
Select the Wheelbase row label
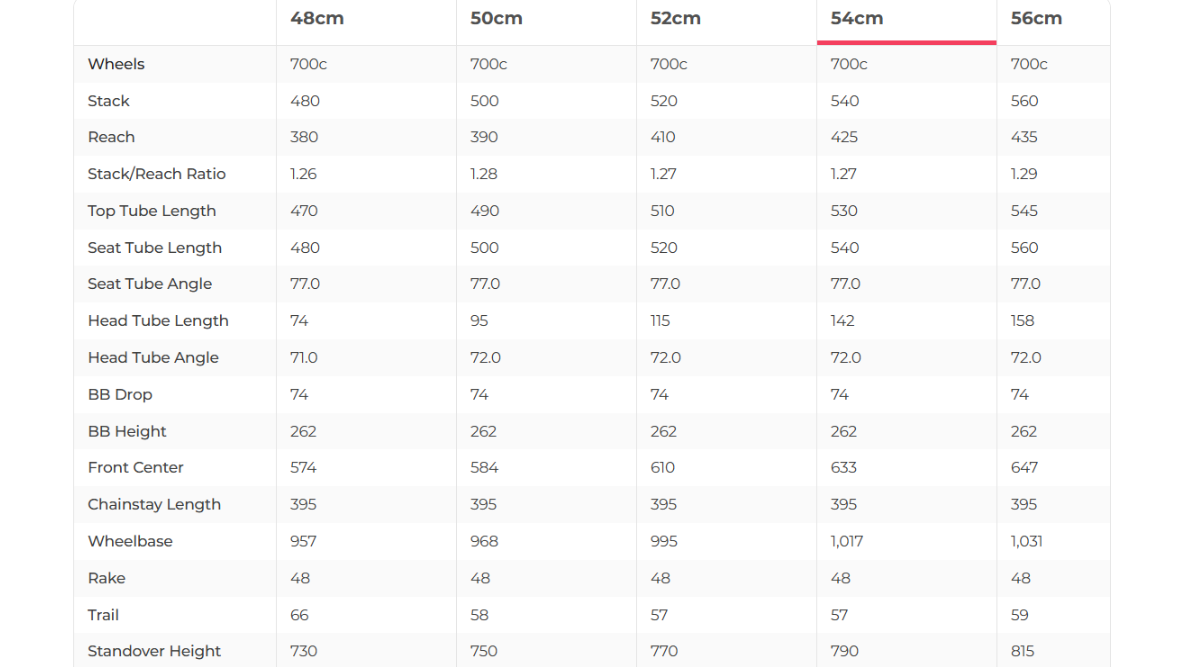(x=130, y=541)
